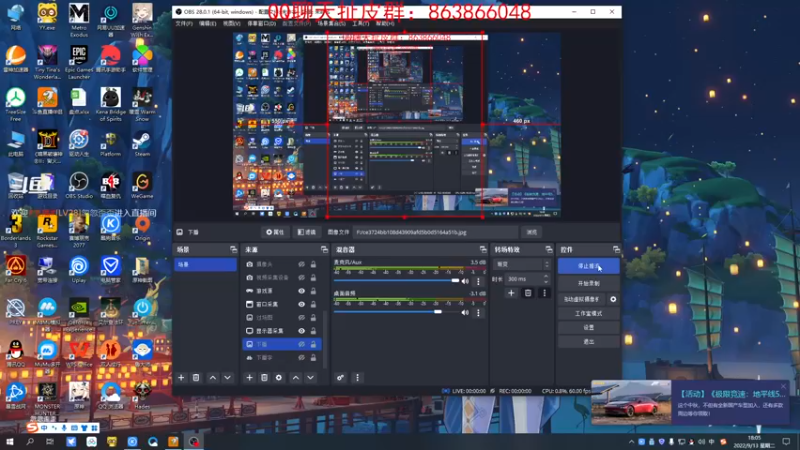
Task: Mute the Desktop Audio speaker icon
Action: (x=465, y=312)
